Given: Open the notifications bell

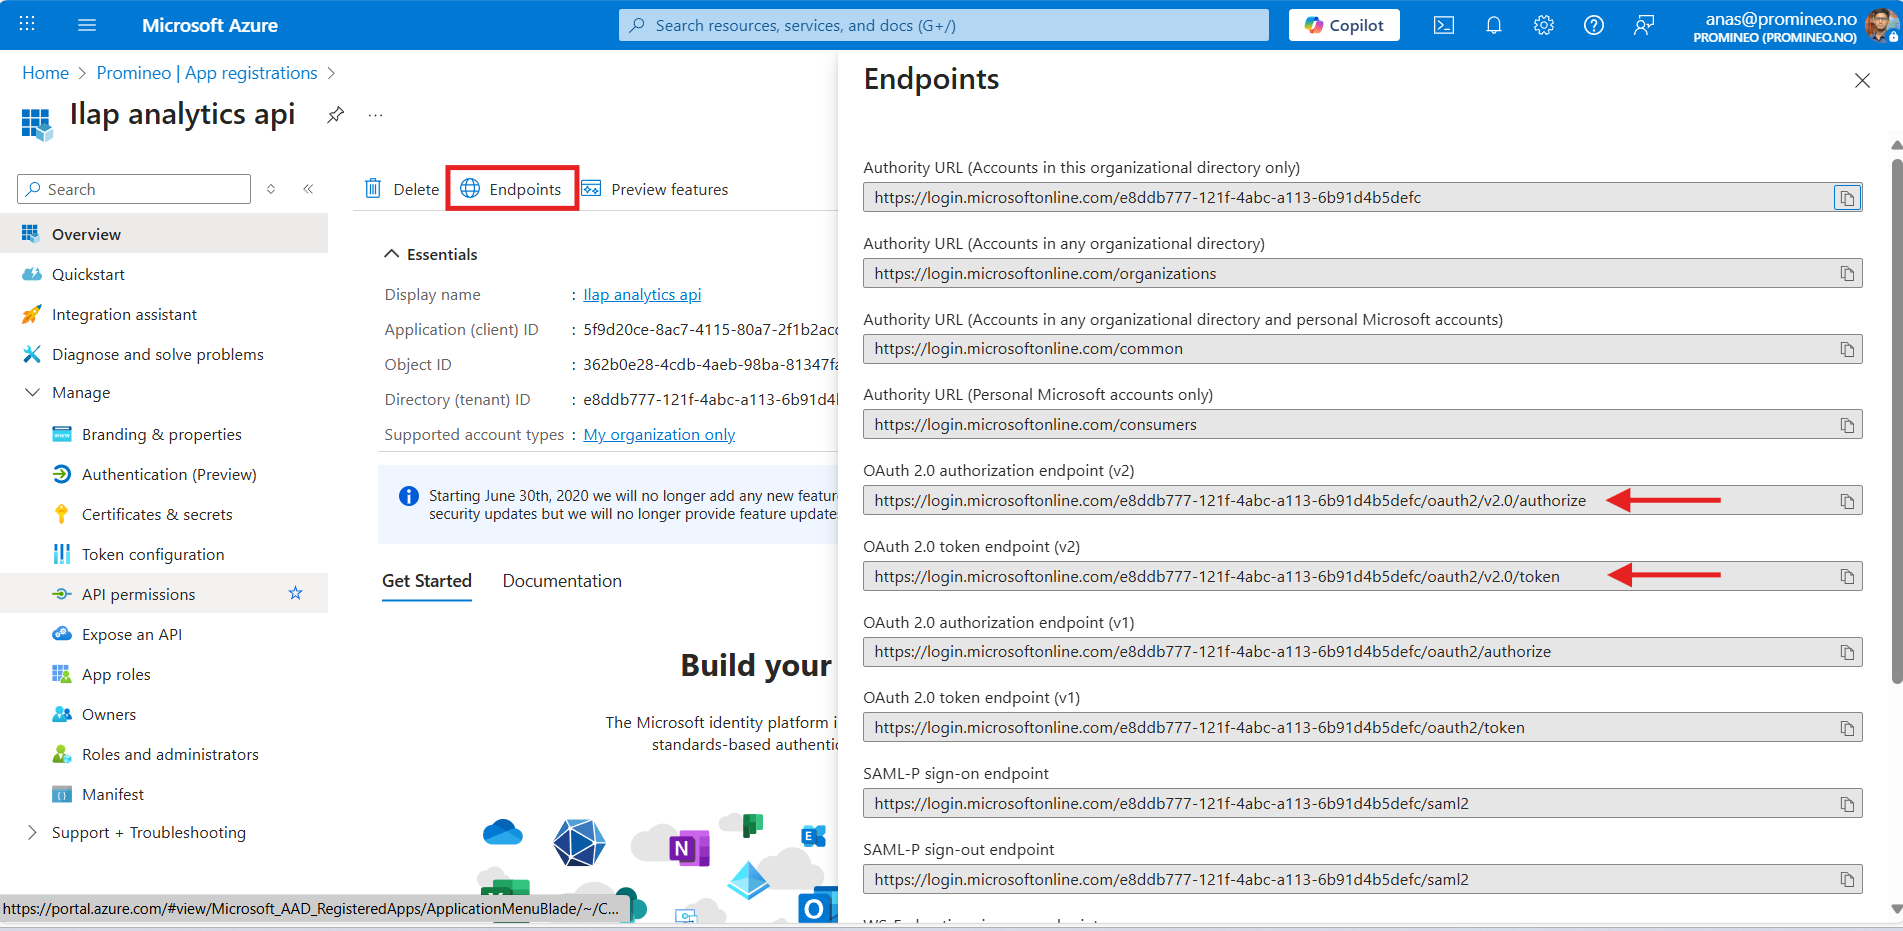Looking at the screenshot, I should (1494, 25).
